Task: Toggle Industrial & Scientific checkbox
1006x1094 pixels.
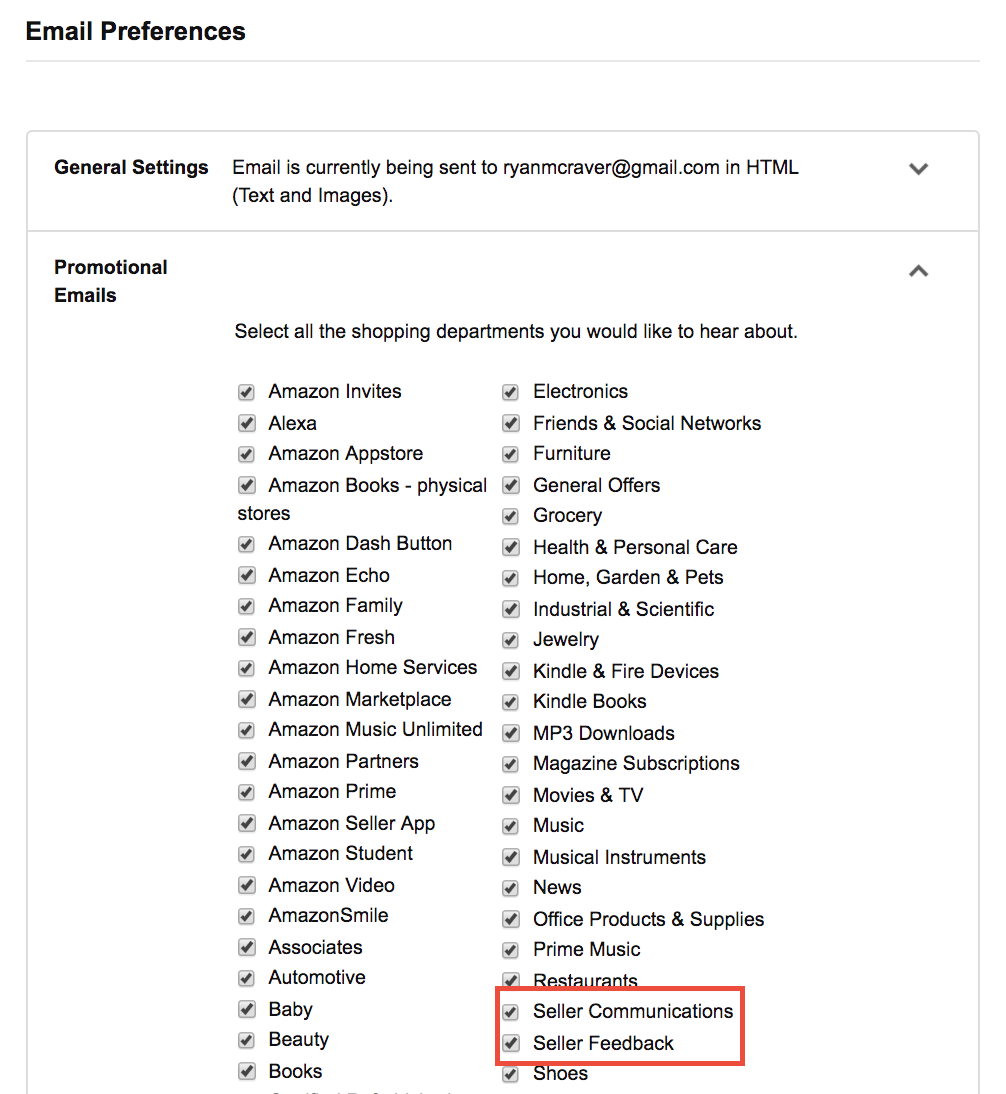Action: (x=511, y=609)
